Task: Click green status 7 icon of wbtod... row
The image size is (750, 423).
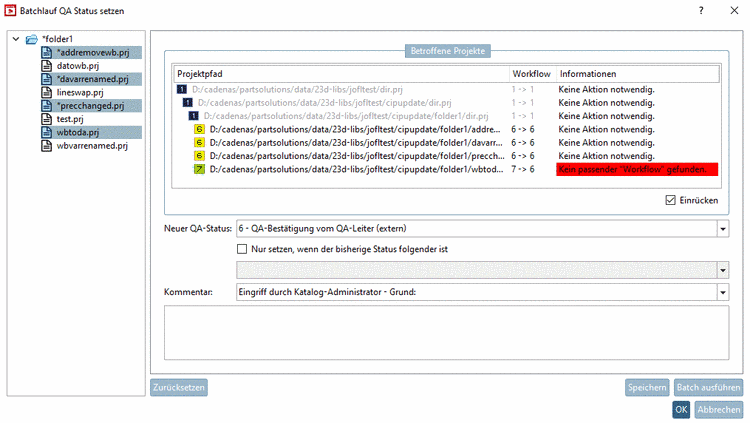Action: (x=199, y=169)
